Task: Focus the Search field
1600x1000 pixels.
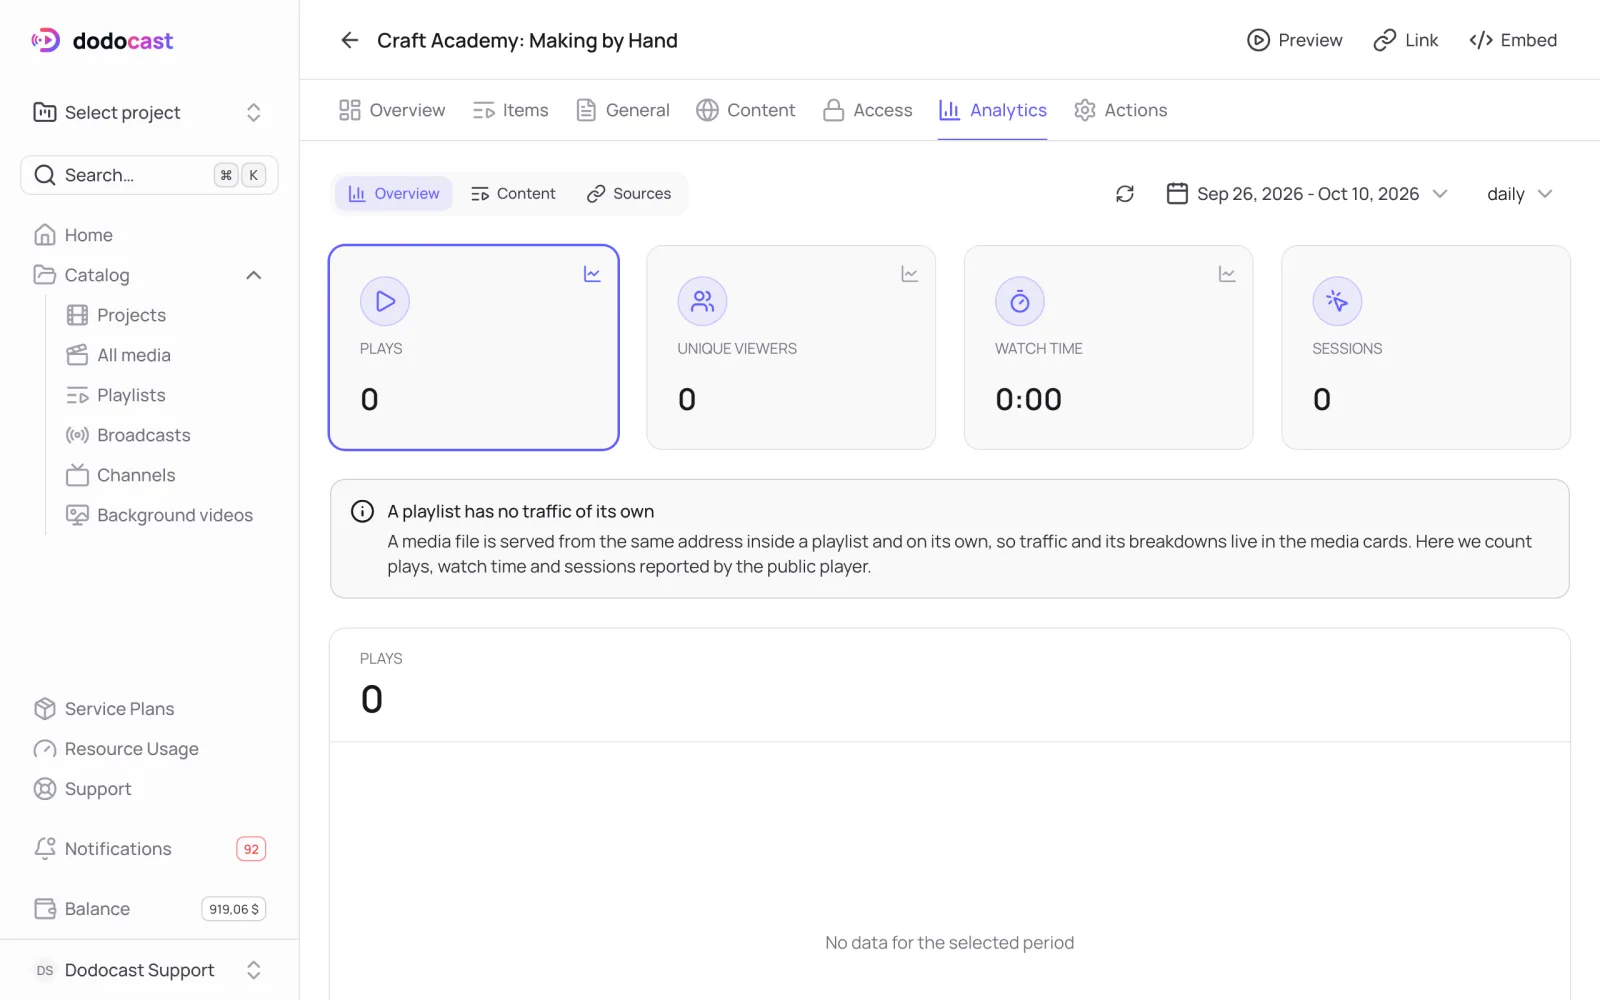Action: pyautogui.click(x=150, y=175)
